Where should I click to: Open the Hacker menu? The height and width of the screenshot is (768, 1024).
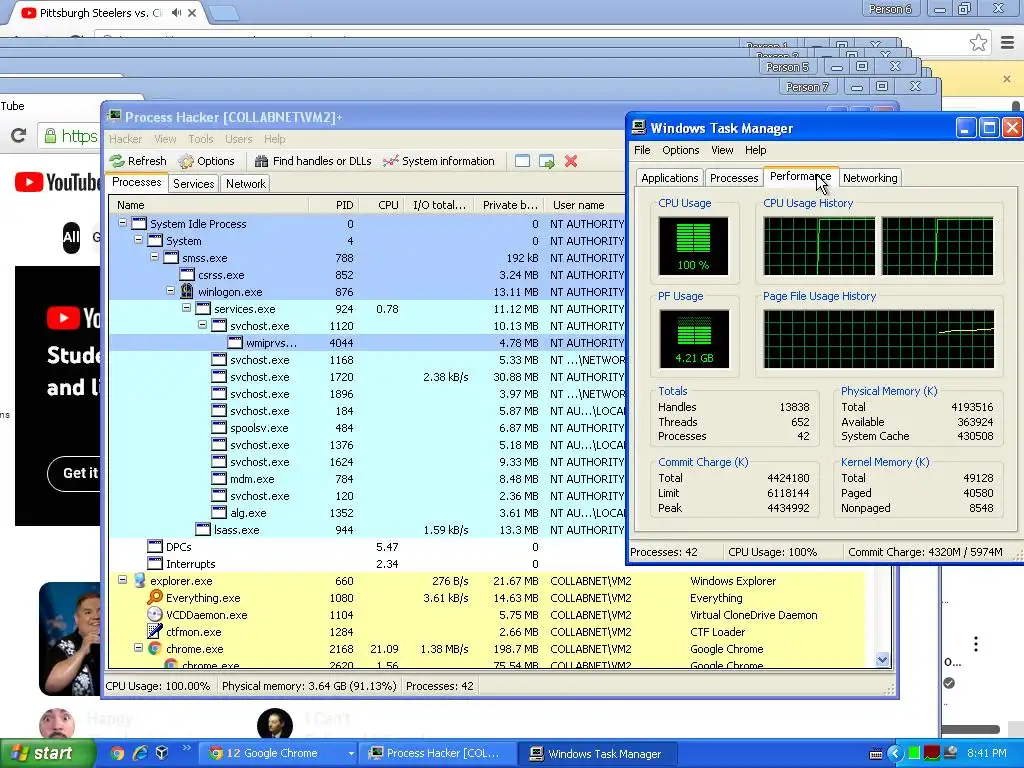tap(125, 139)
